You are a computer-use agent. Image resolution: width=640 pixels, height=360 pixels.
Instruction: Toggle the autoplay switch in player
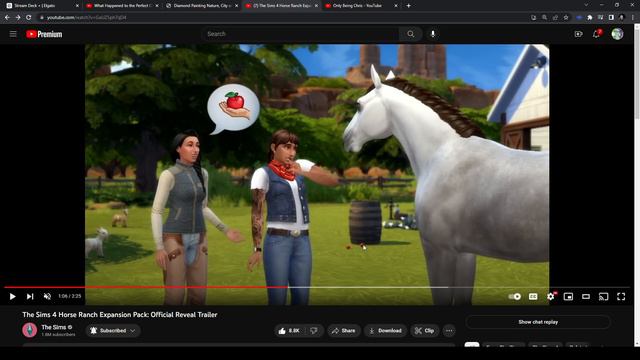[515, 296]
